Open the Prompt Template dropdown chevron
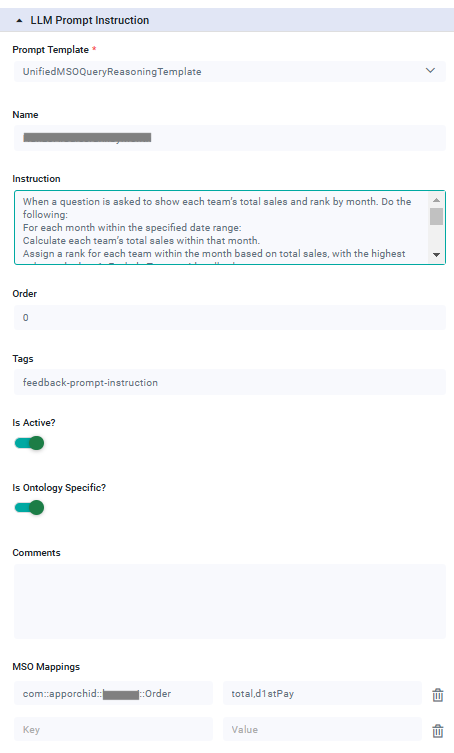454x753 pixels. tap(430, 71)
